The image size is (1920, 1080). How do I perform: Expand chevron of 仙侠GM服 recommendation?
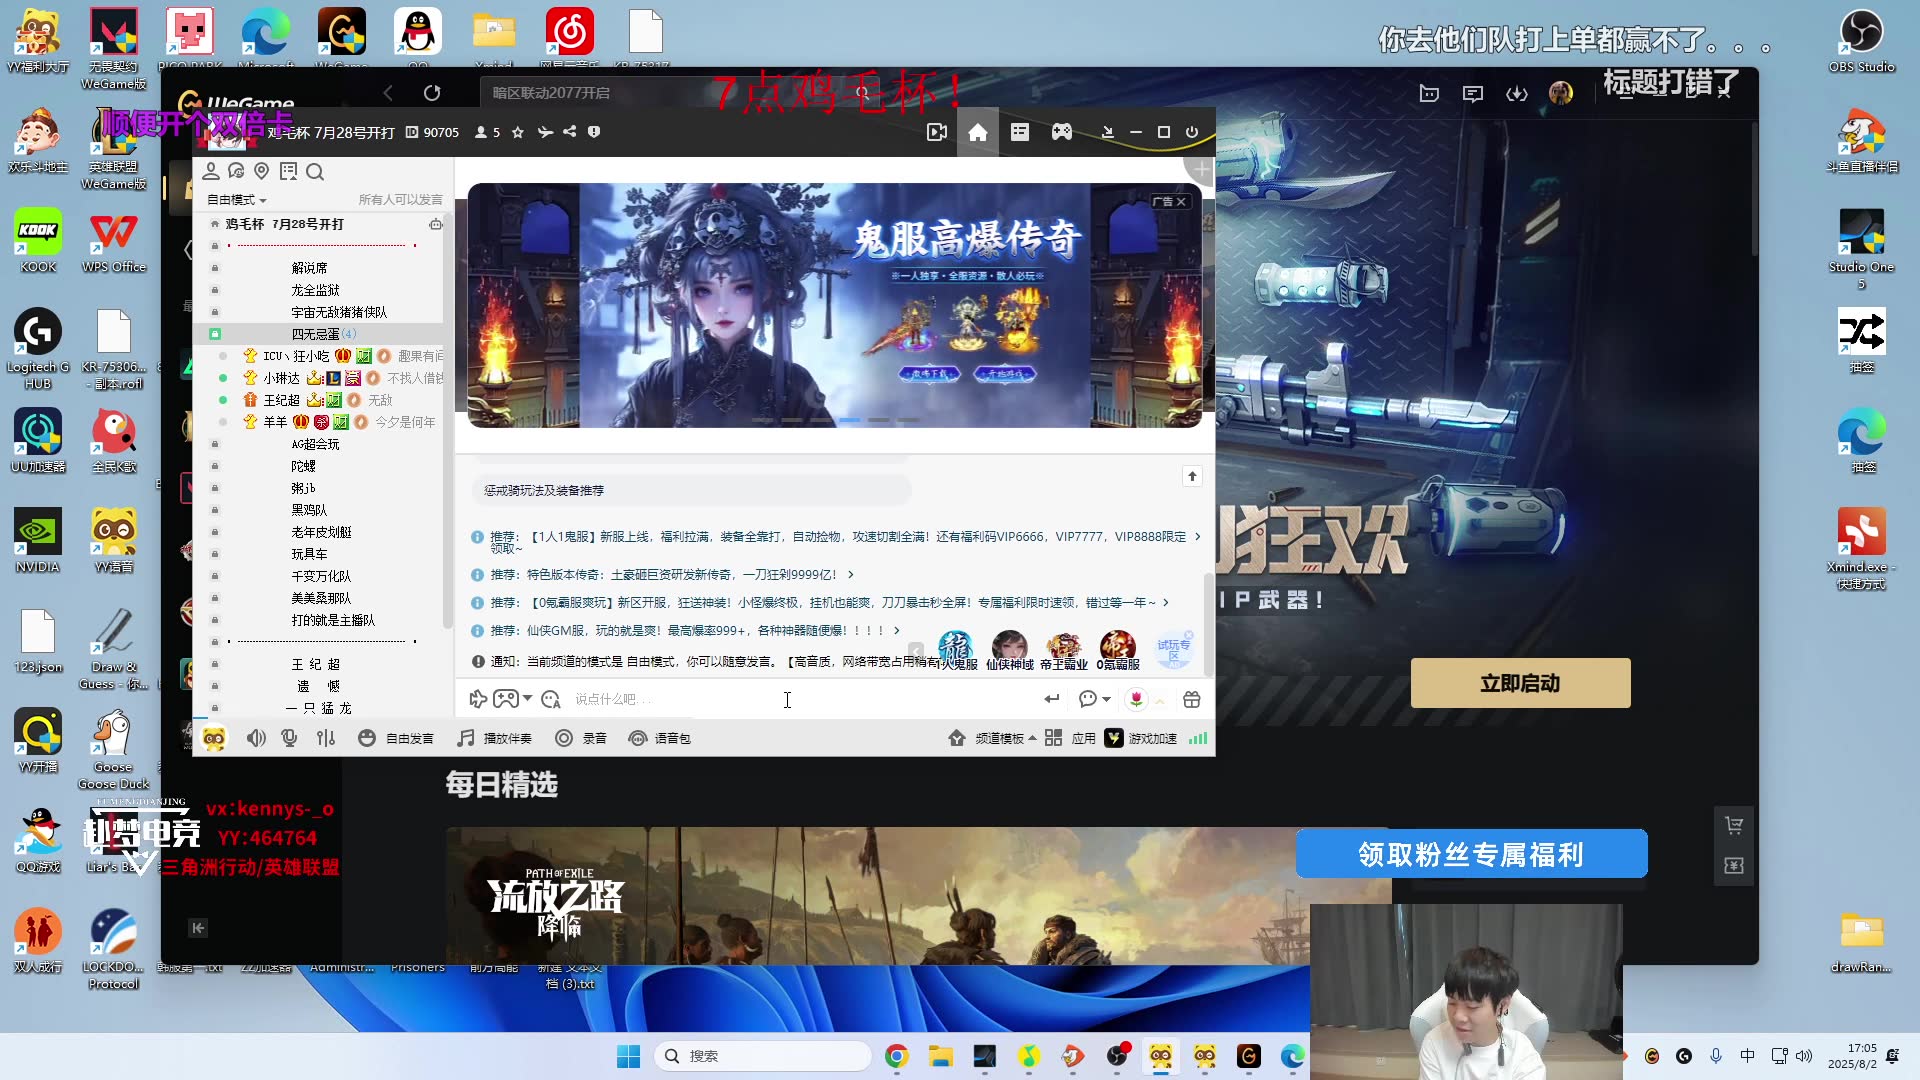[x=897, y=630]
